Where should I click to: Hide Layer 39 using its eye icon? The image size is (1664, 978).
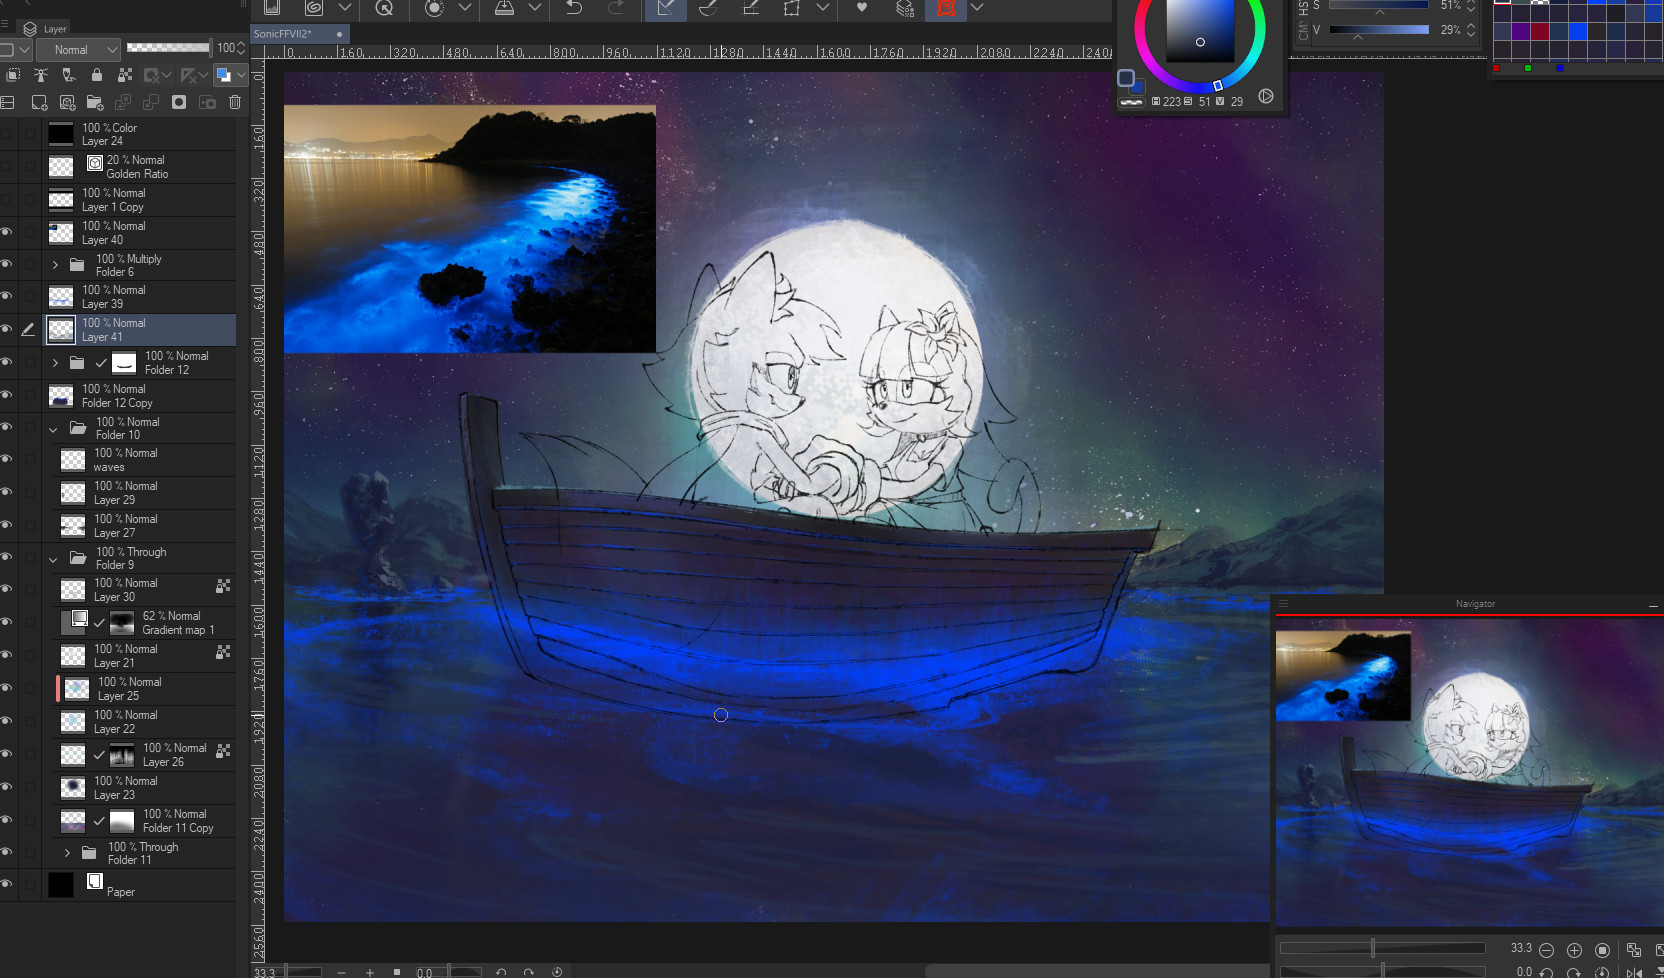(7, 296)
